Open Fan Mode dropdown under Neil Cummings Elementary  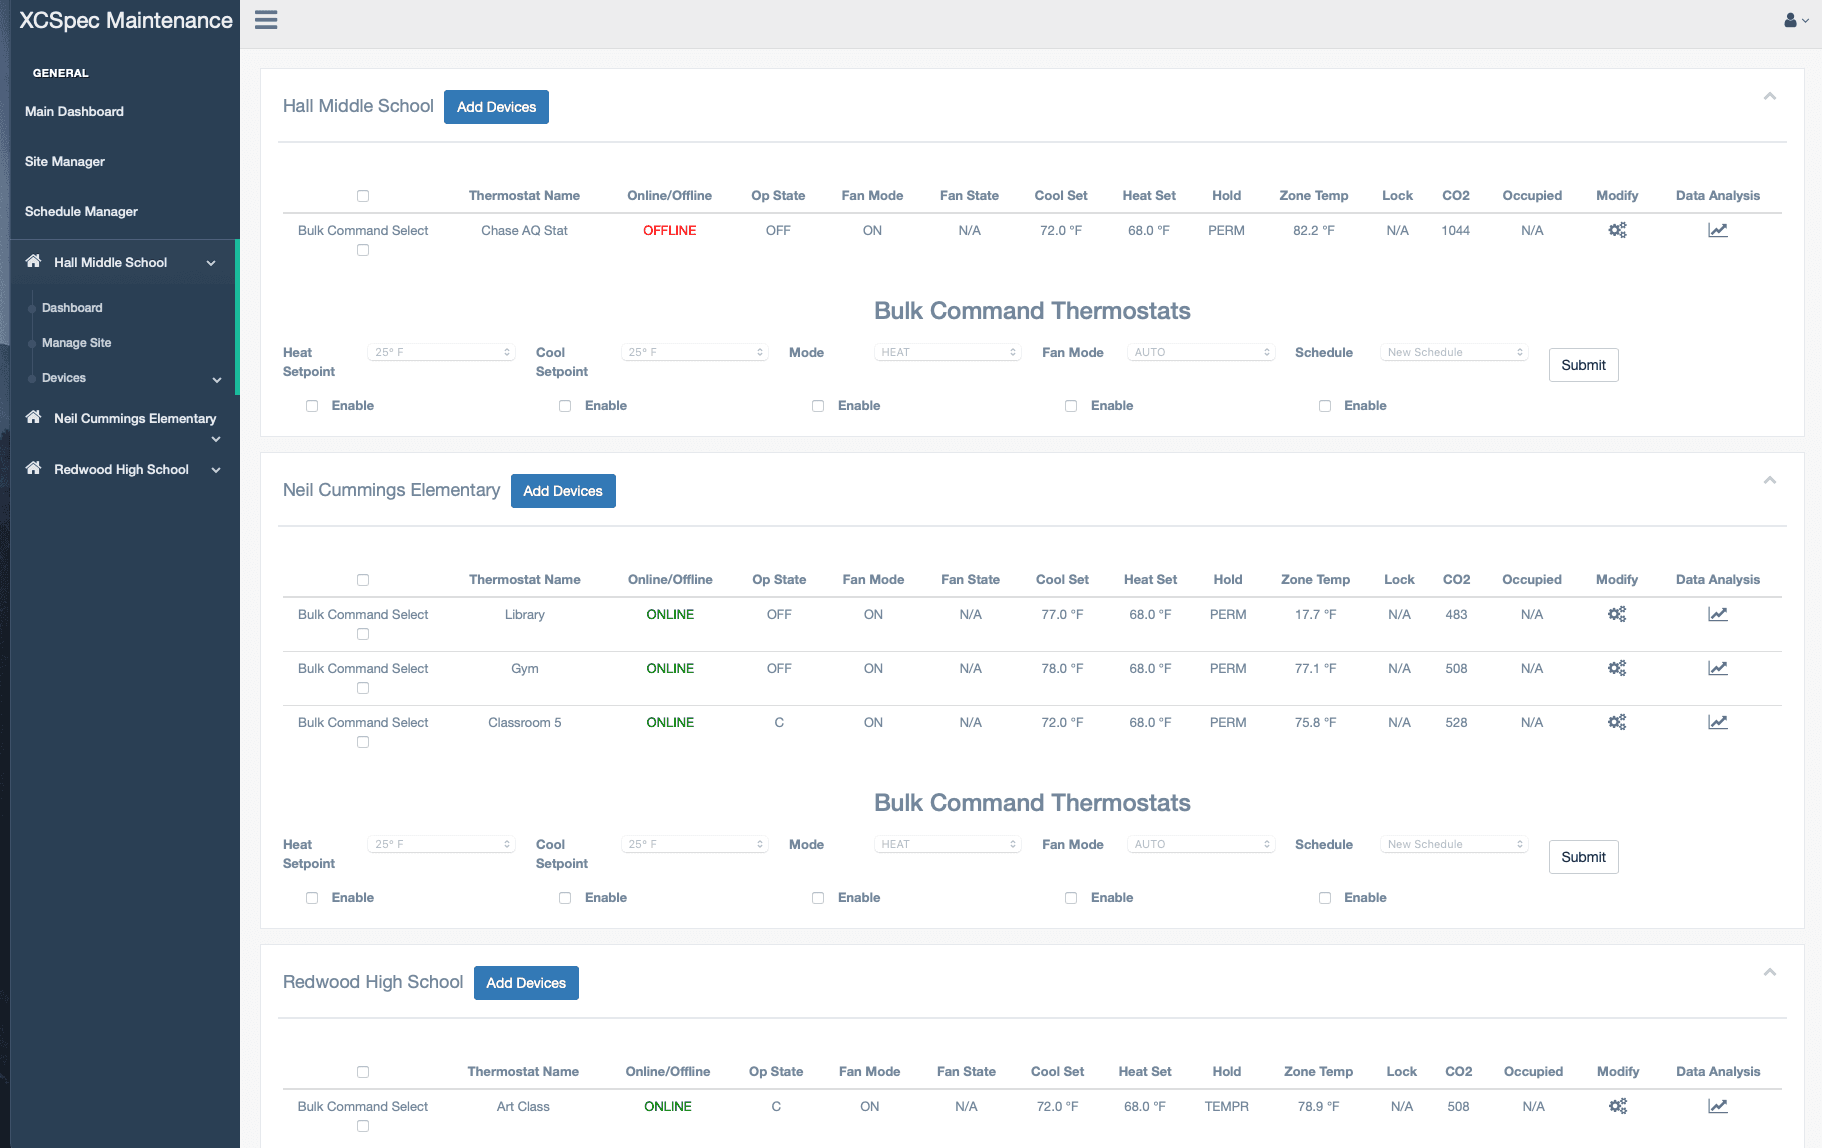click(1200, 844)
